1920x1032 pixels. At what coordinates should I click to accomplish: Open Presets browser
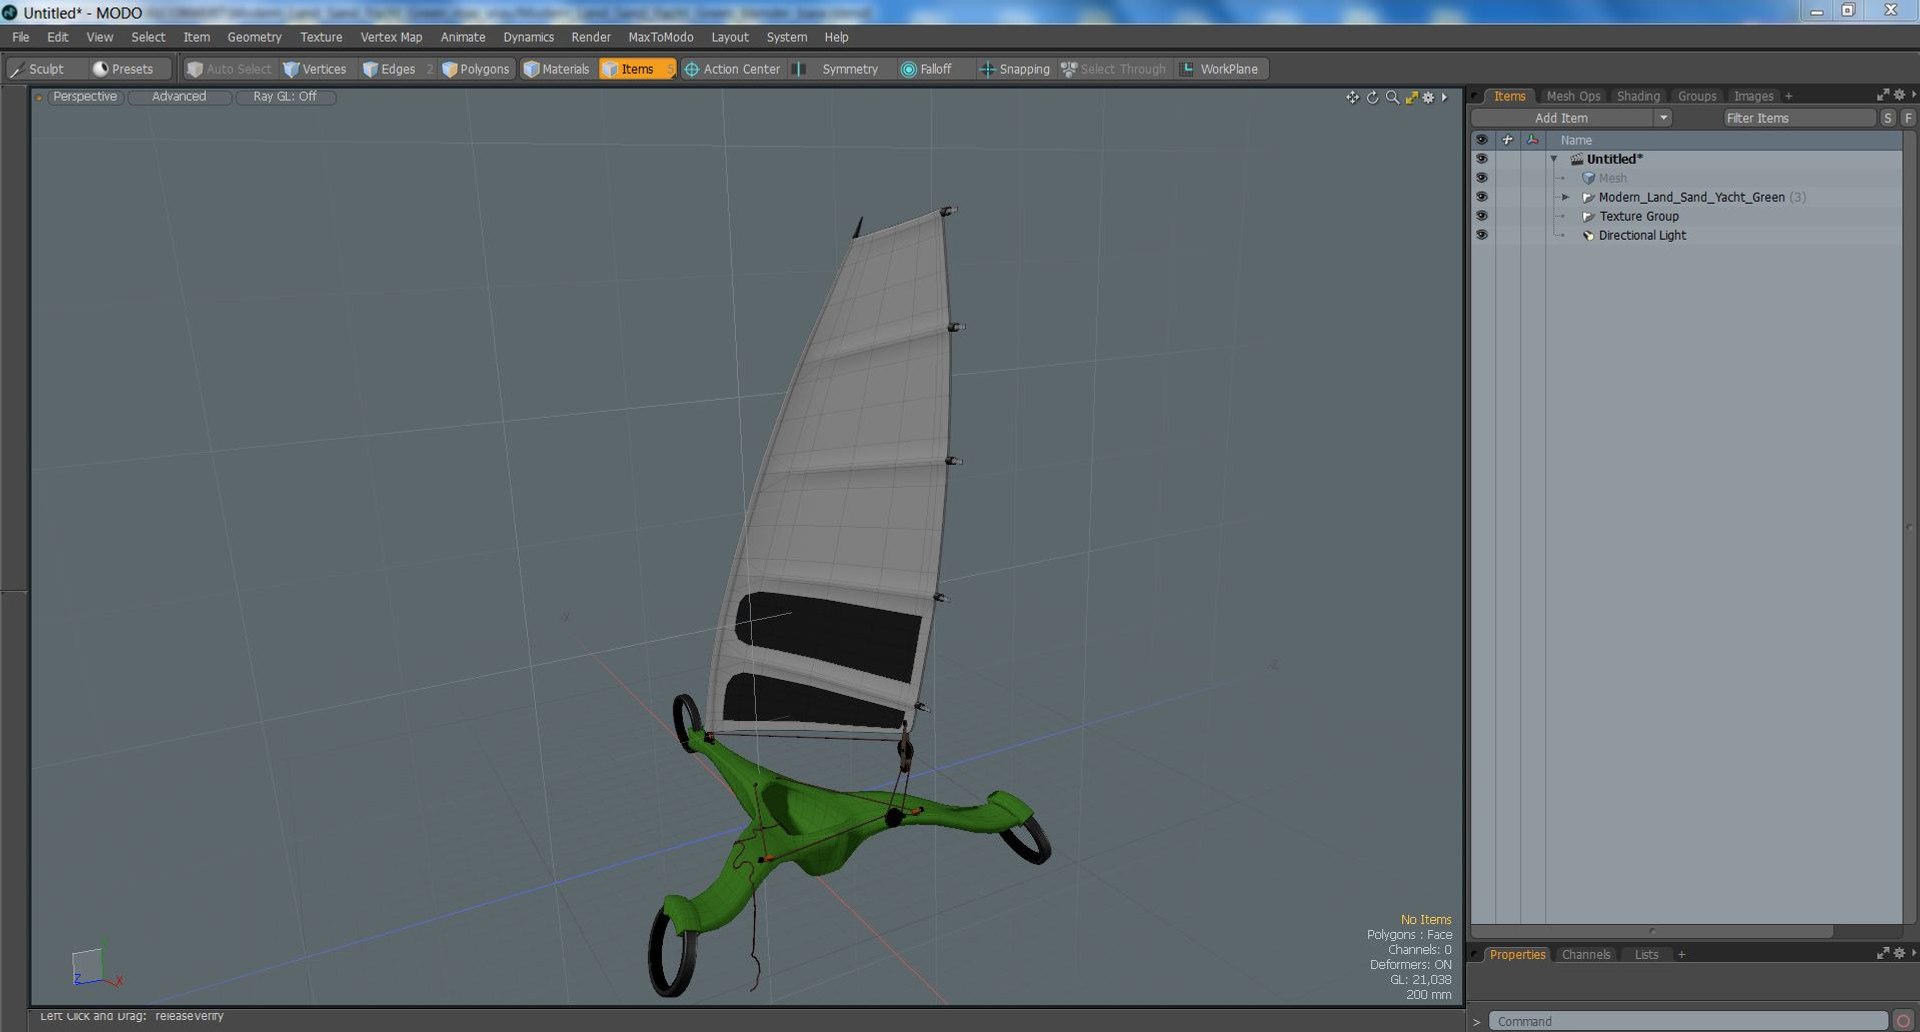tap(123, 69)
